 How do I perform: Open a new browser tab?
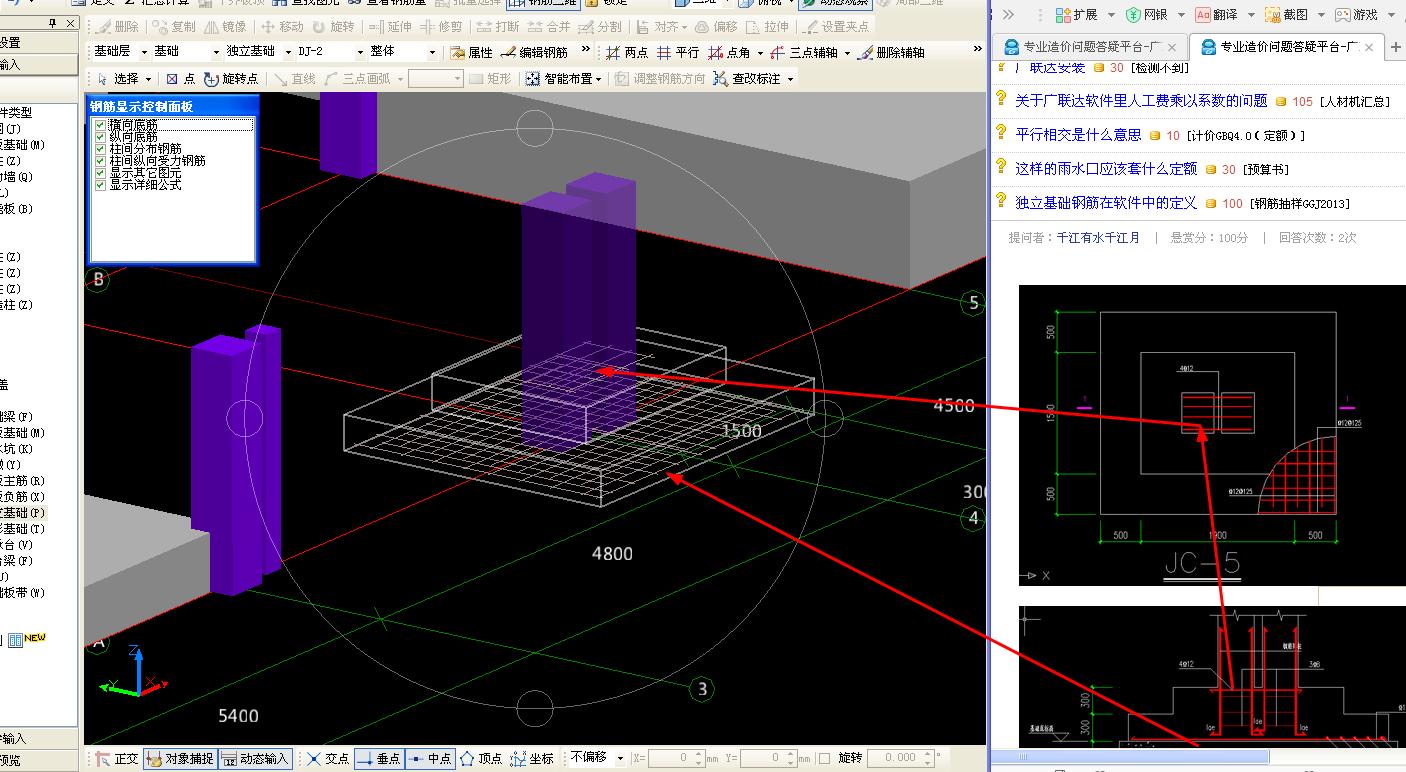[x=1396, y=46]
